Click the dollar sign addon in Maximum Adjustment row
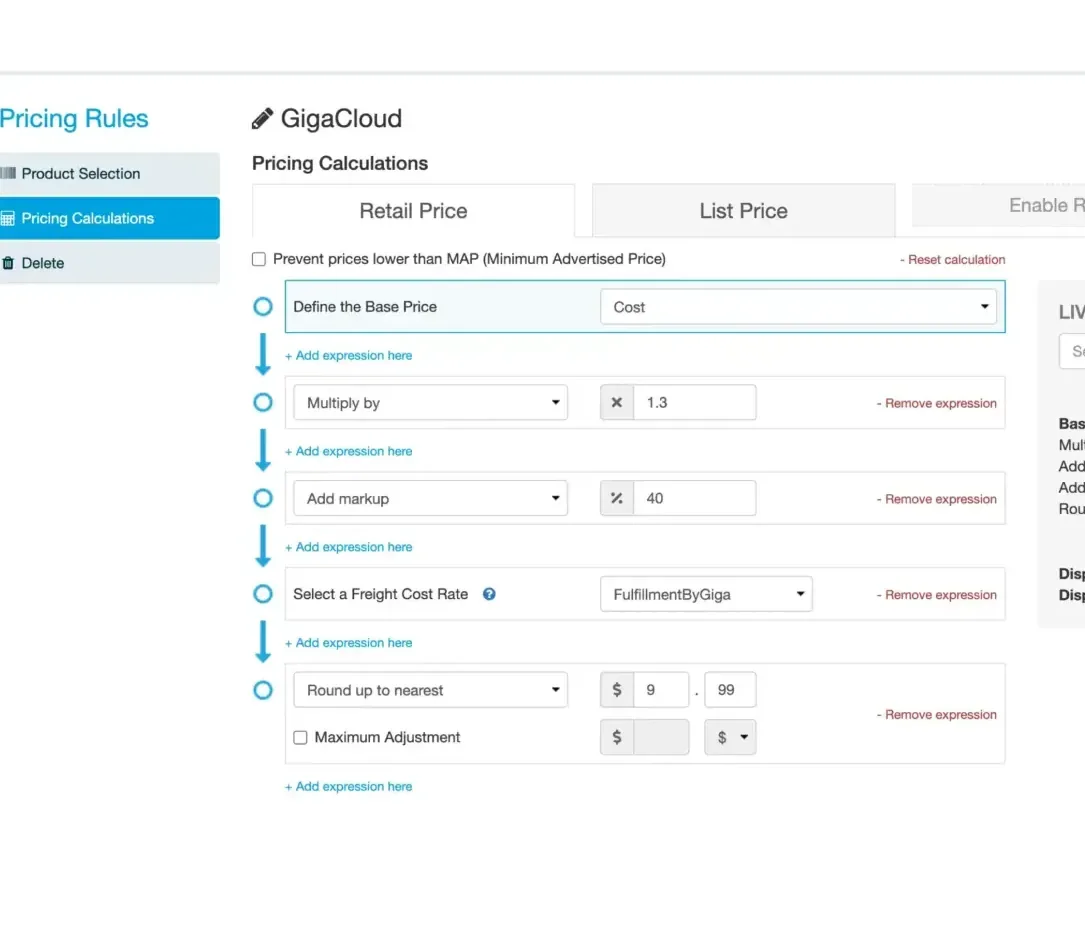Viewport: 1085px width, 927px height. point(617,737)
